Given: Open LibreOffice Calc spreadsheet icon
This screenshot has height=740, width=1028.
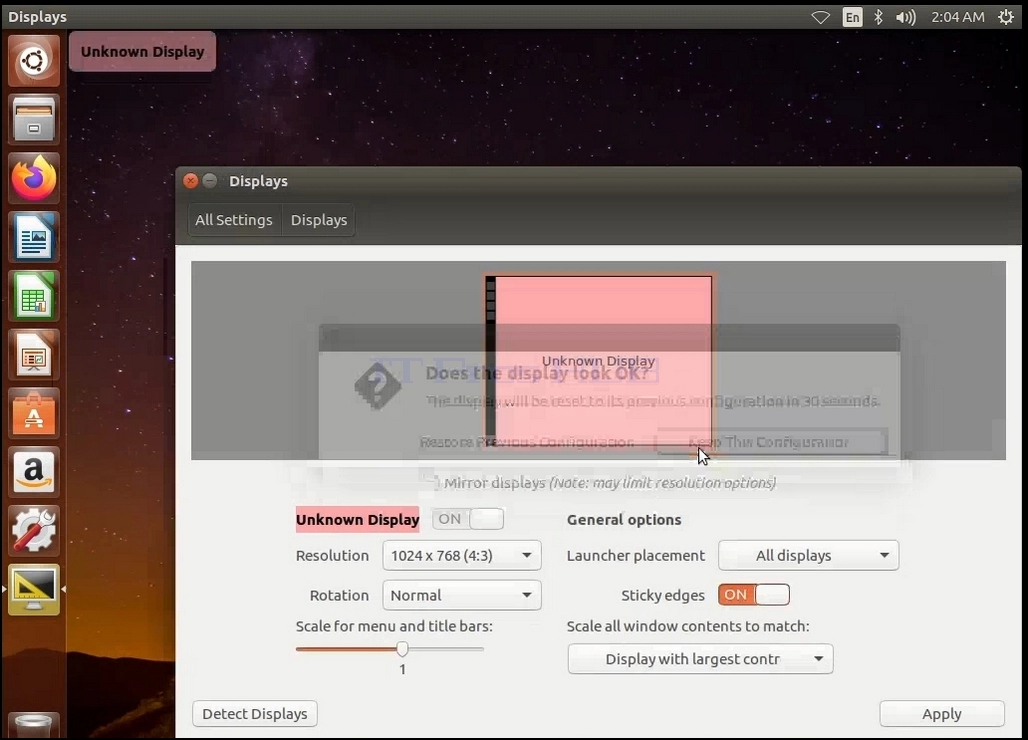Looking at the screenshot, I should tap(34, 296).
